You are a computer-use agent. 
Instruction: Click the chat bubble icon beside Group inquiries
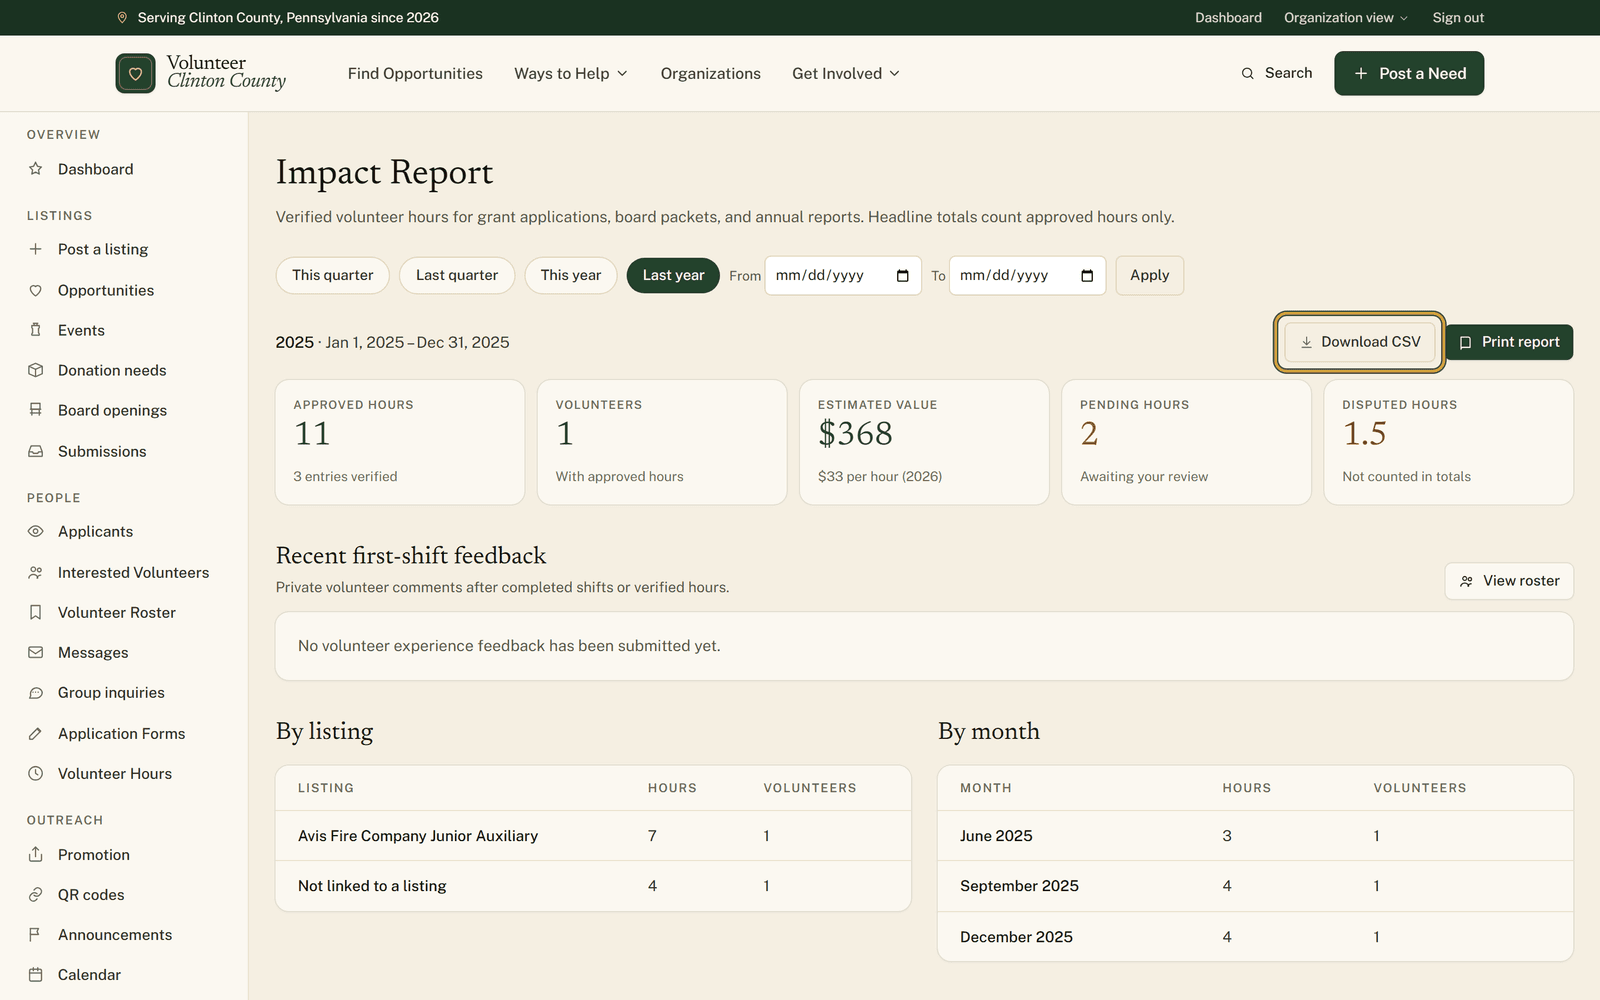36,692
